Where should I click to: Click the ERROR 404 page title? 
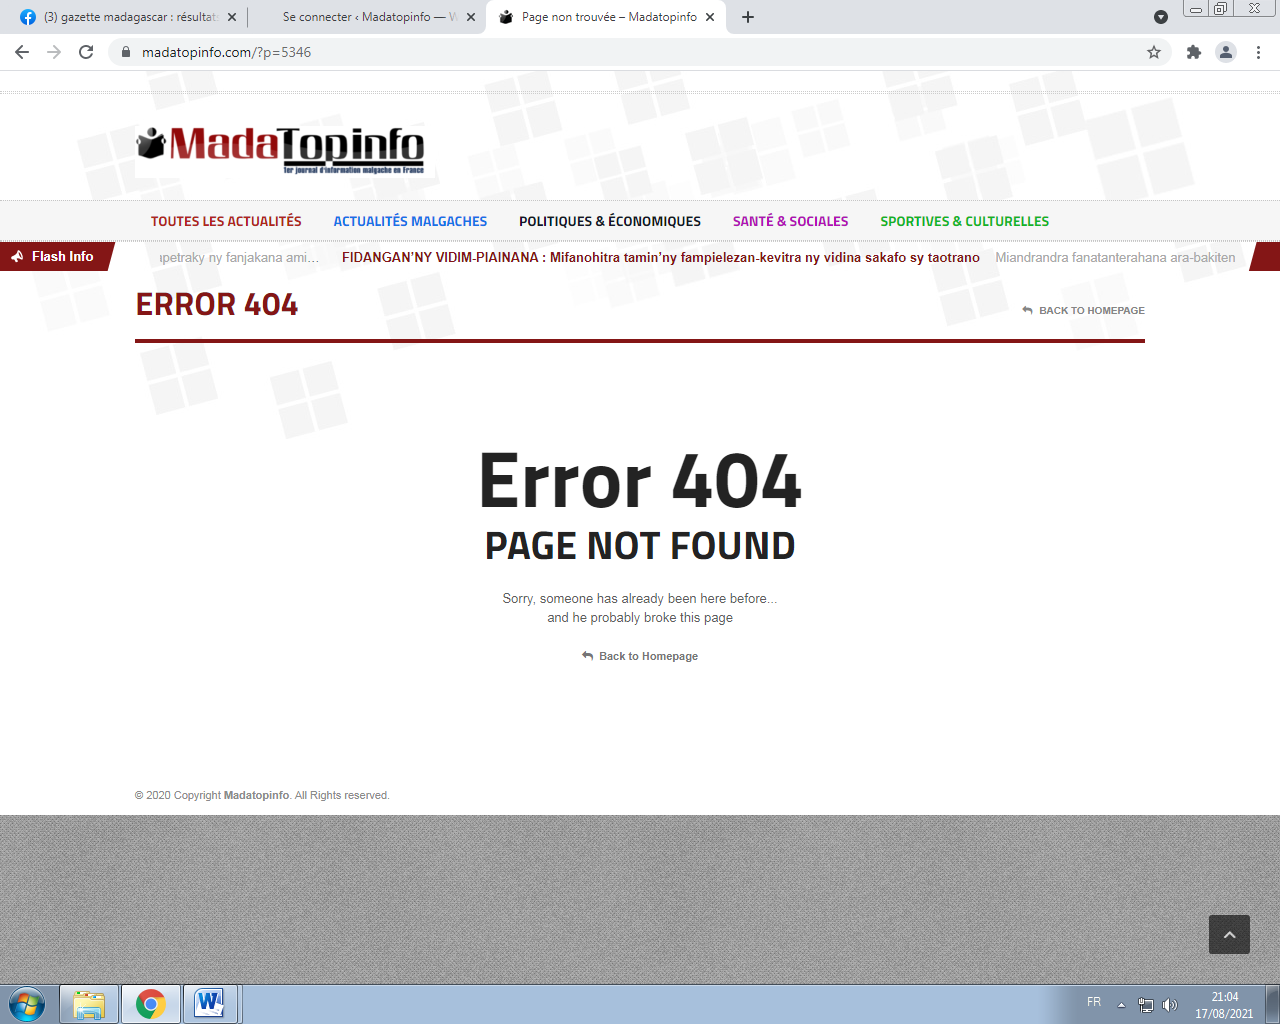point(217,305)
